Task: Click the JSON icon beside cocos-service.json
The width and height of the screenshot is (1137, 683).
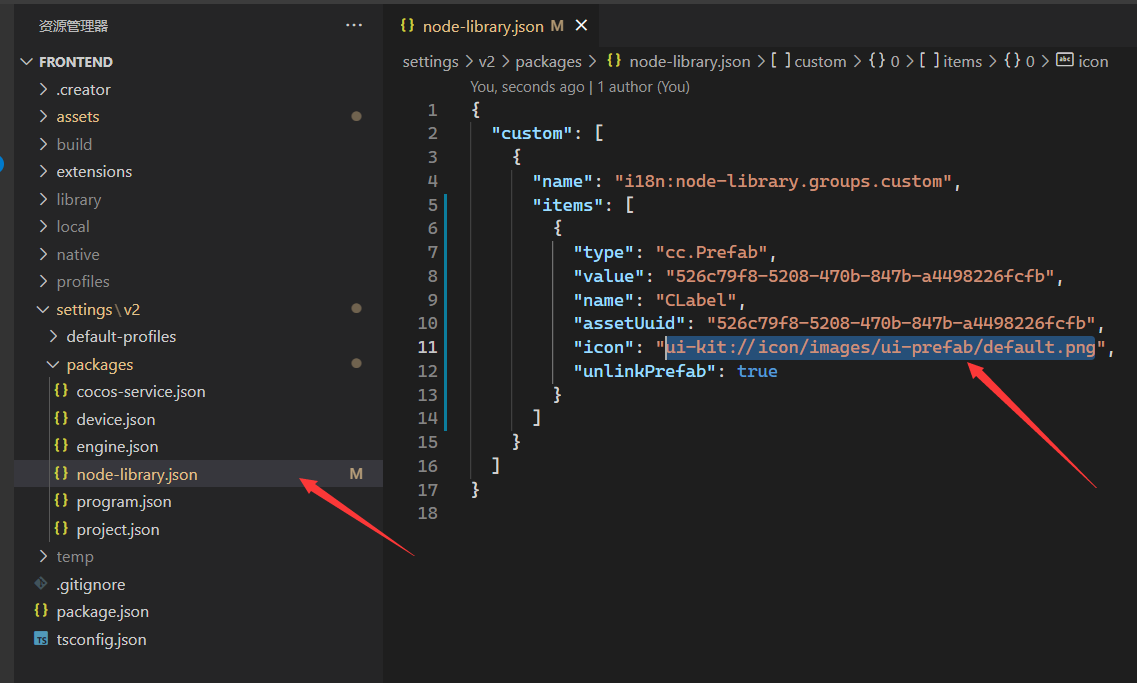Action: pyautogui.click(x=61, y=391)
